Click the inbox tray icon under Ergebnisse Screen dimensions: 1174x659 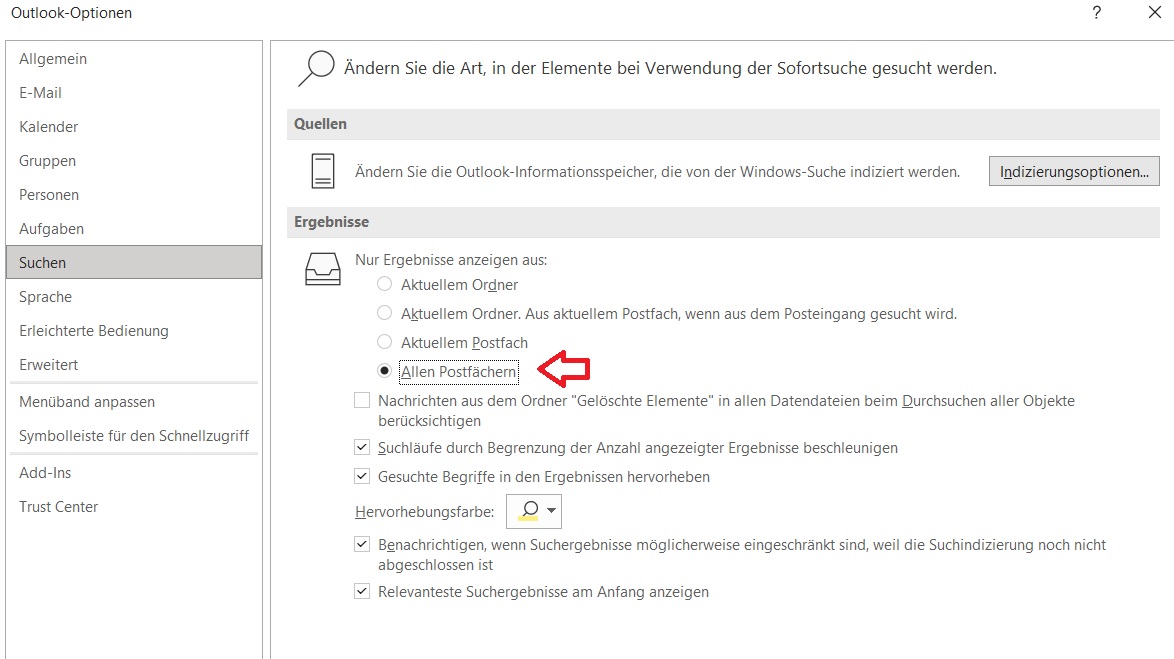coord(323,269)
